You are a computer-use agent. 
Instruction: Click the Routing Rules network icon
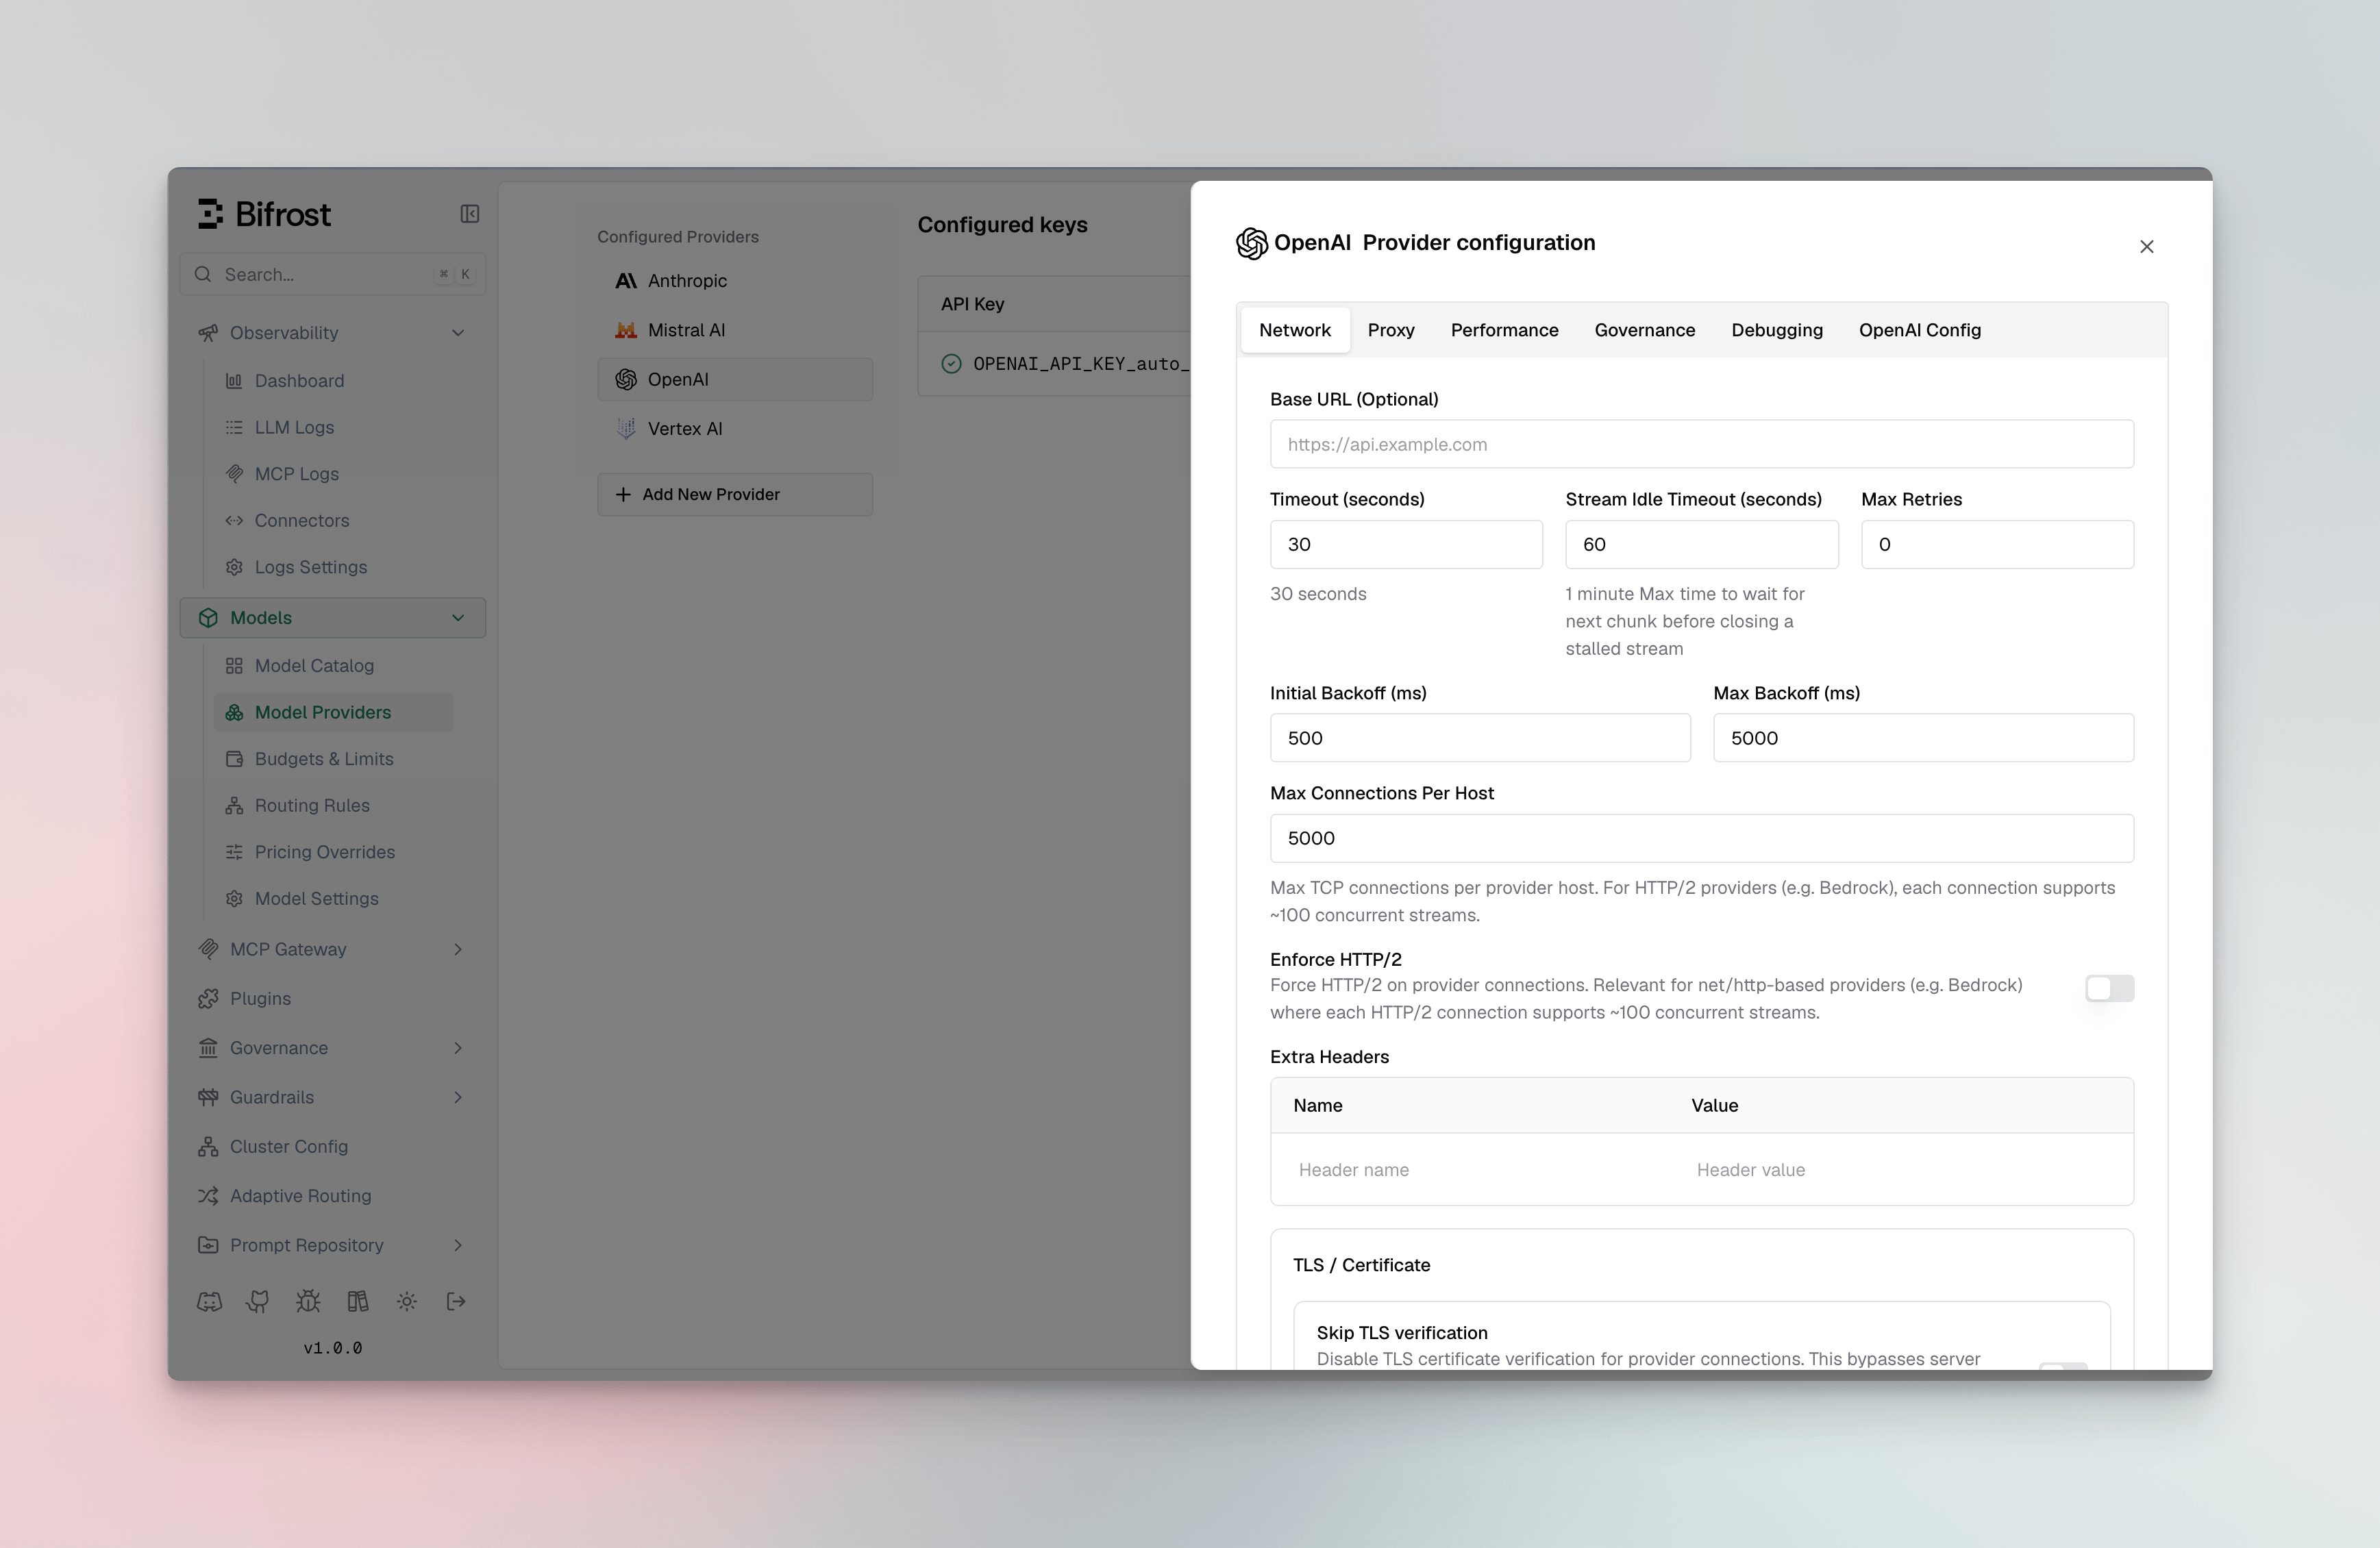(234, 806)
